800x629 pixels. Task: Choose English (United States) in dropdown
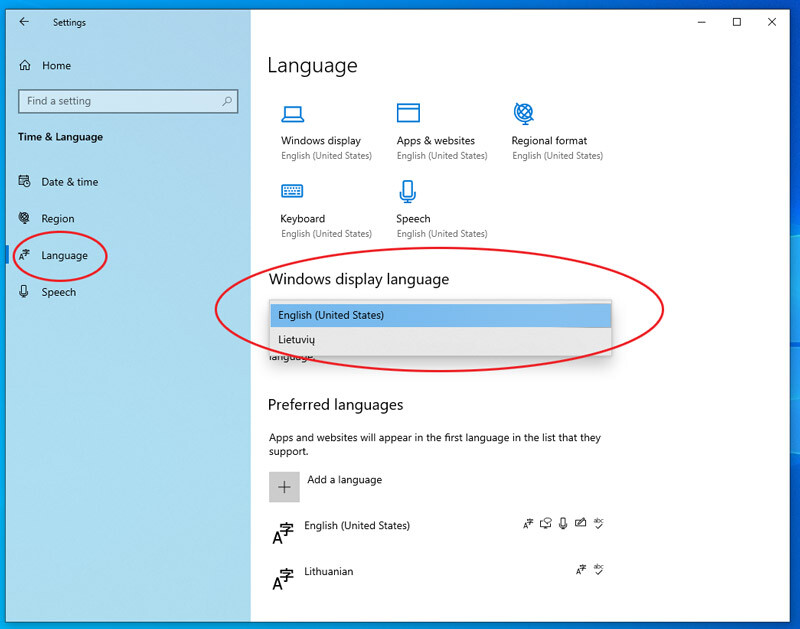(x=440, y=315)
